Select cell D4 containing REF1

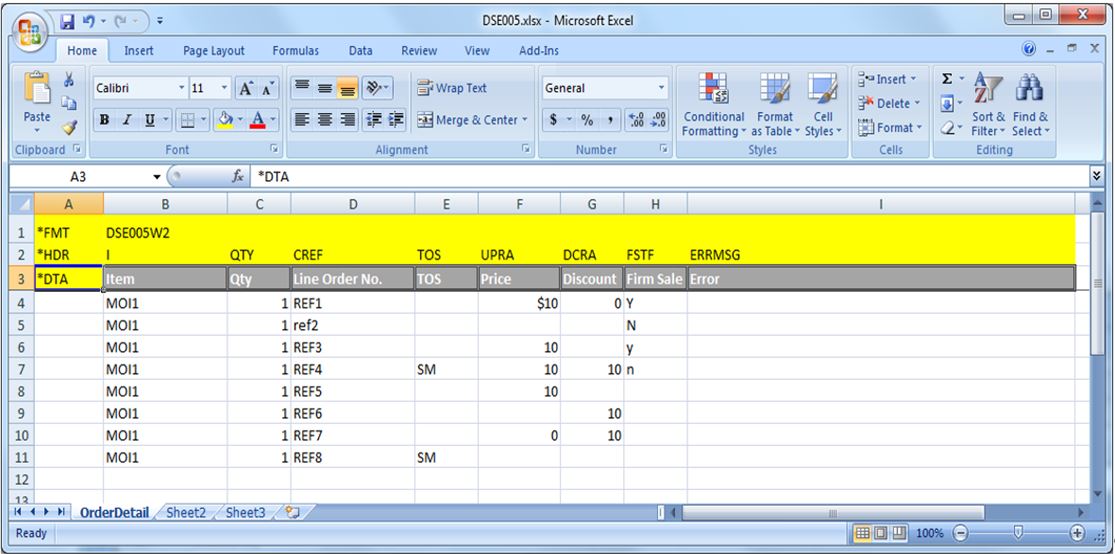coord(352,303)
